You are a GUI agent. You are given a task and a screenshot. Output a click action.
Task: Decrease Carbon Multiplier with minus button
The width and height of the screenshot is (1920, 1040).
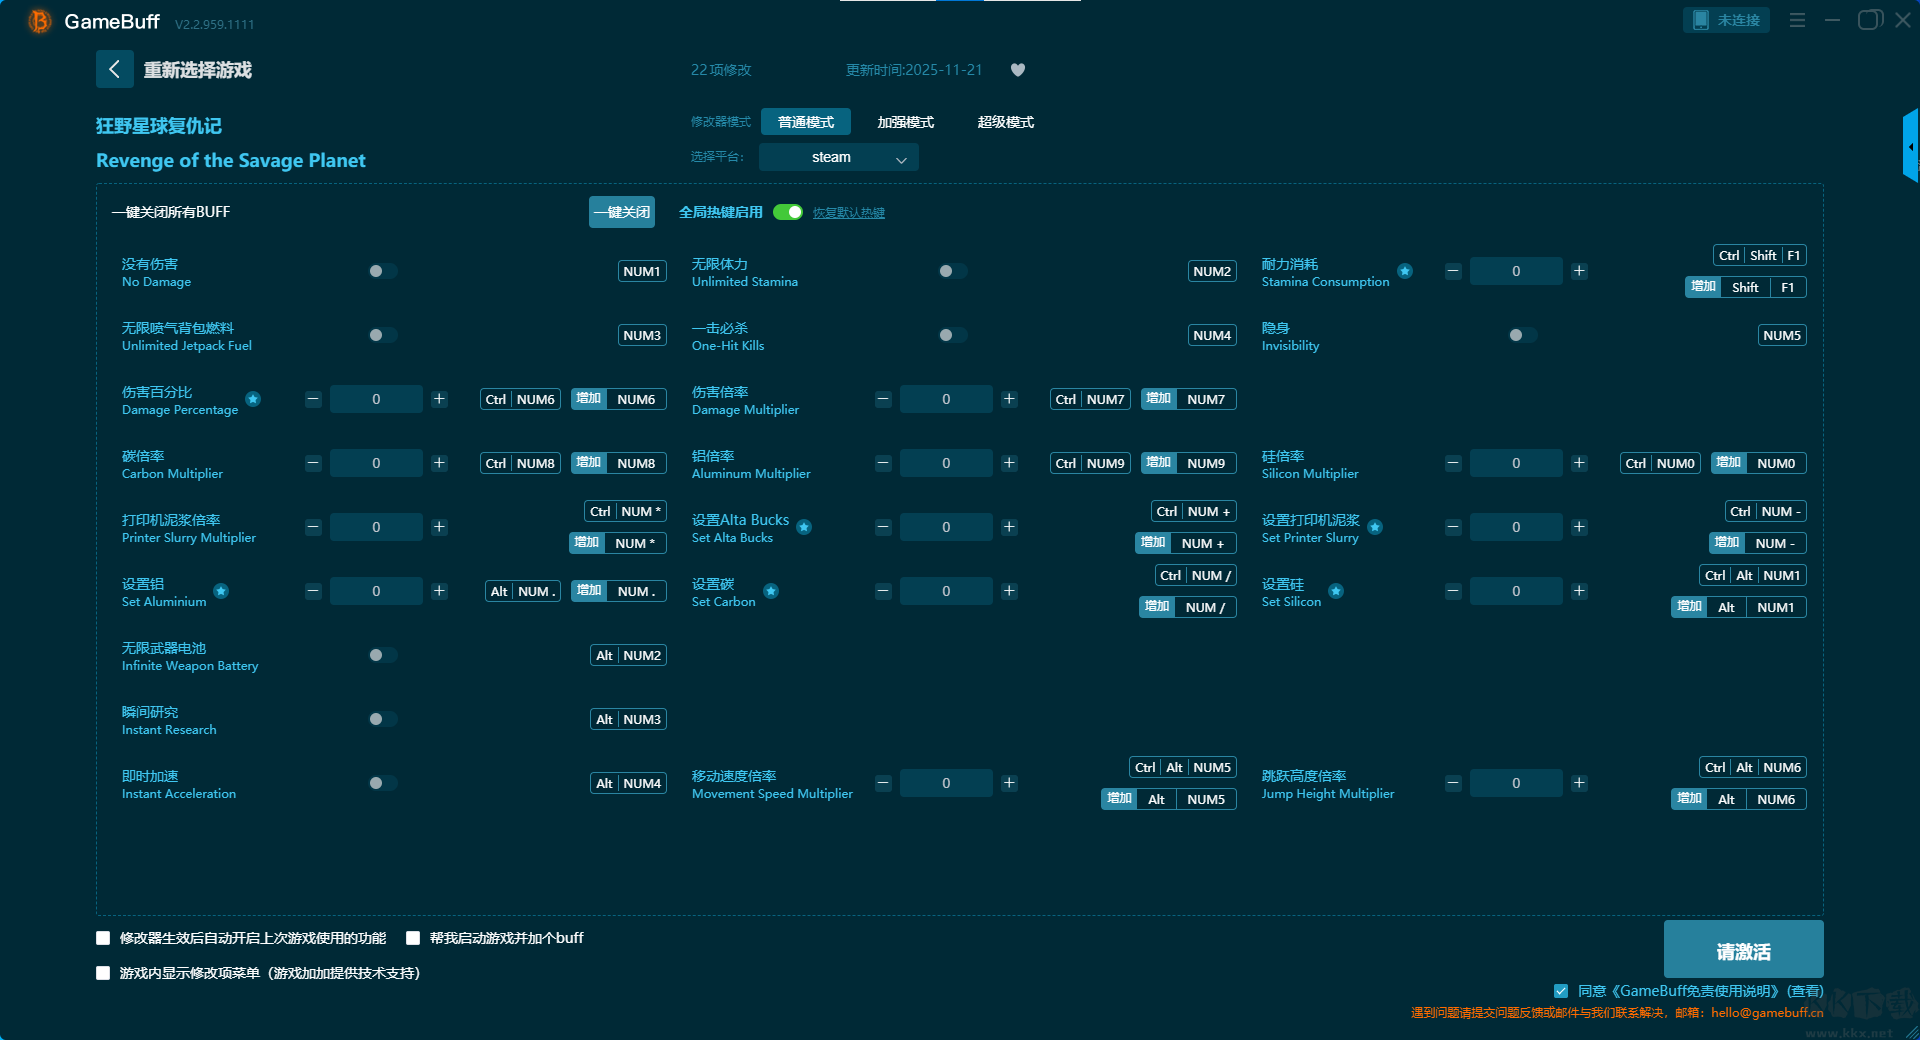313,463
